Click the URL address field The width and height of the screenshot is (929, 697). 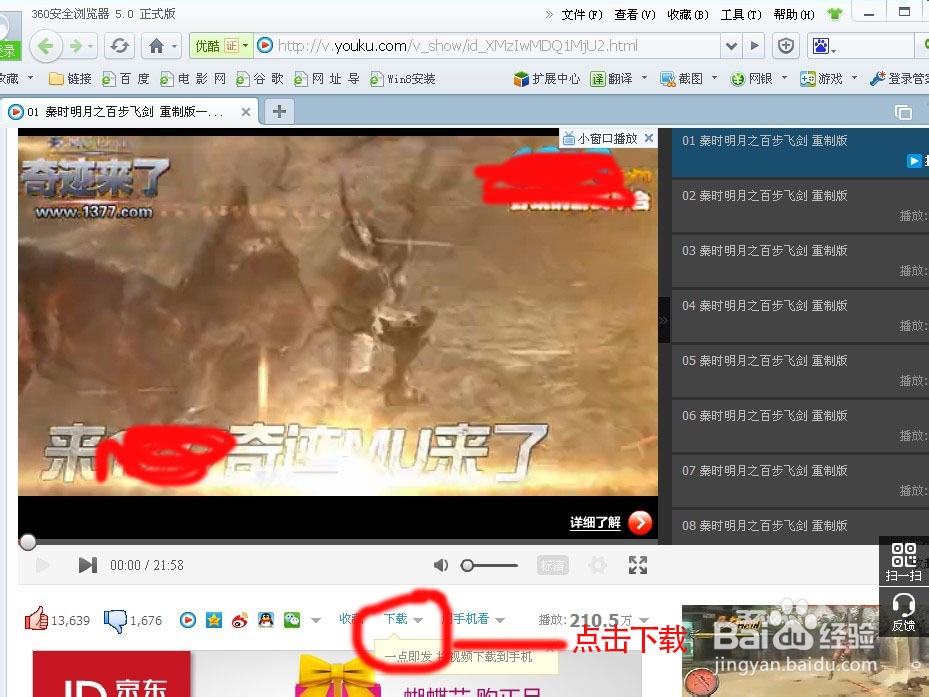(486, 46)
